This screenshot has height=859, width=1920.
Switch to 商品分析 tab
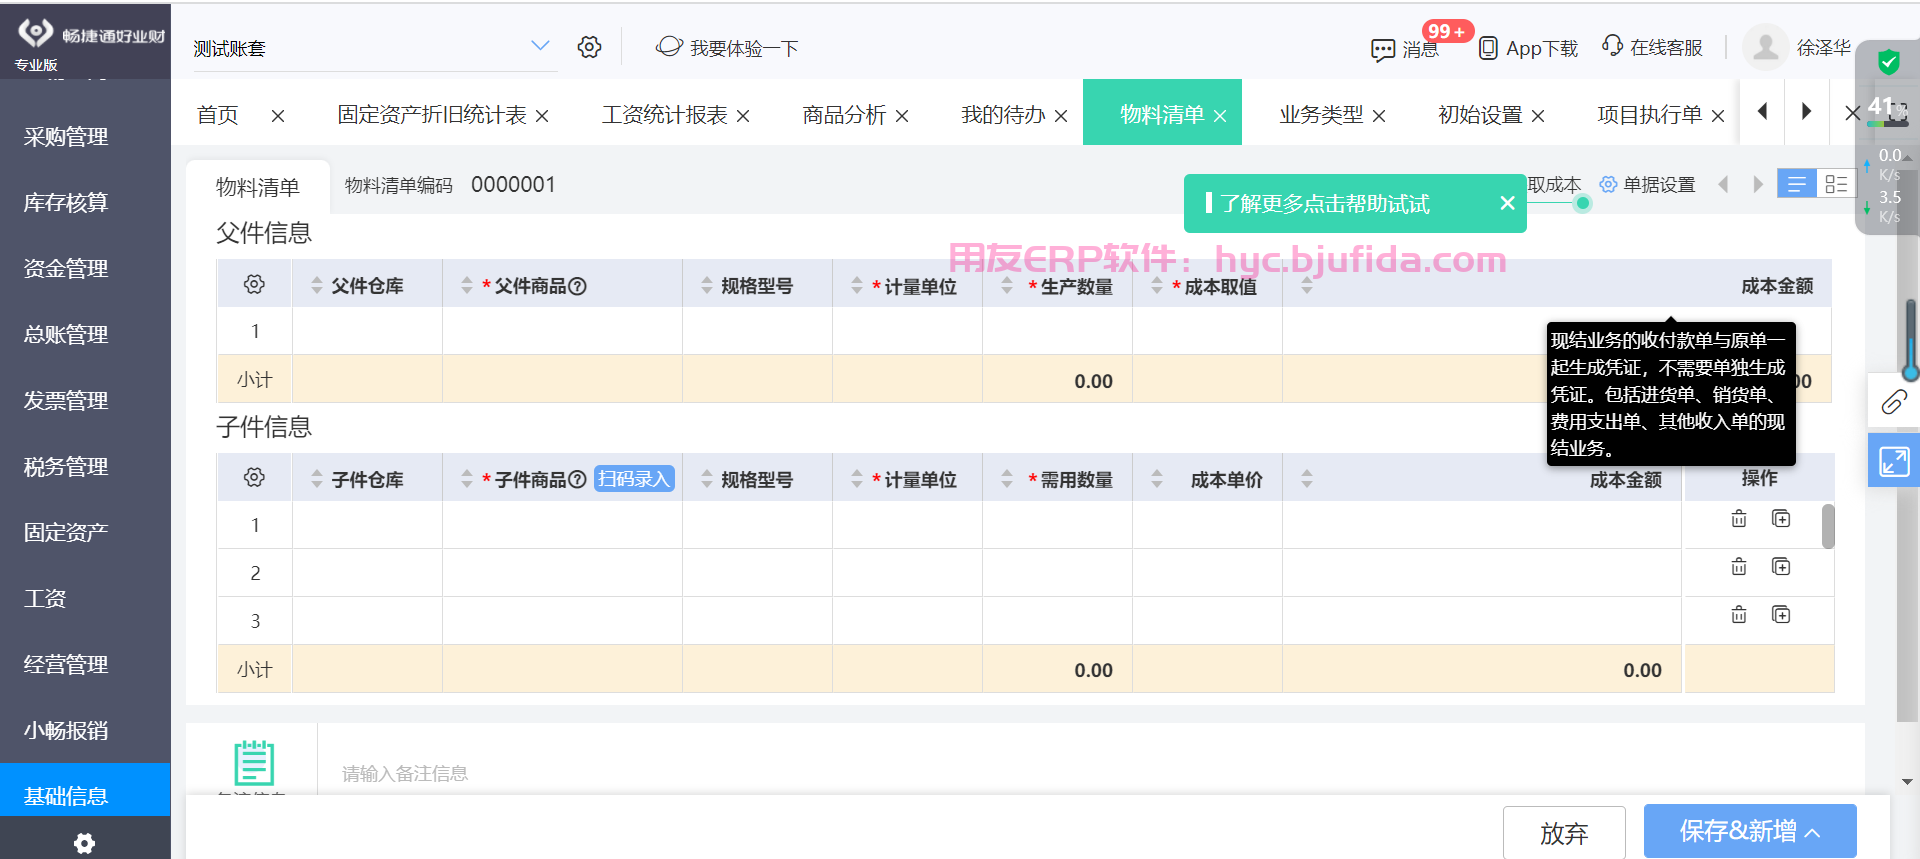844,115
